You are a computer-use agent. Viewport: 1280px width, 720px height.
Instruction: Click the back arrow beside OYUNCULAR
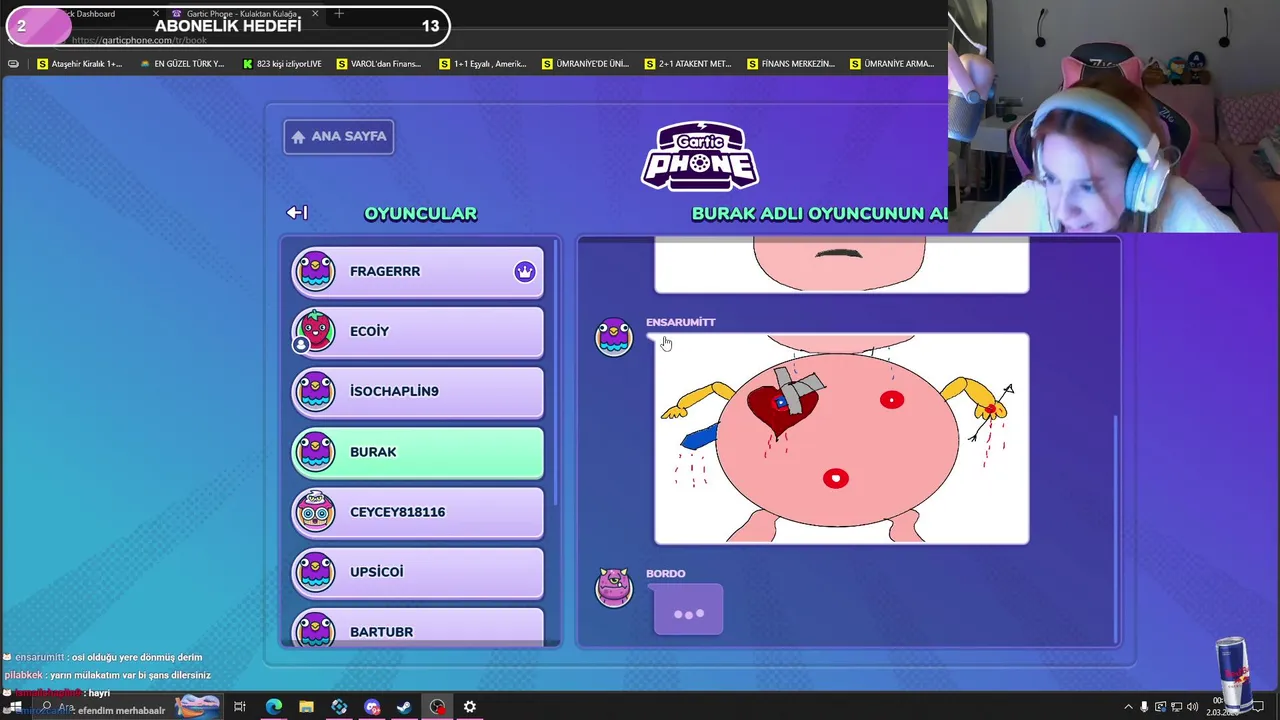tap(297, 213)
